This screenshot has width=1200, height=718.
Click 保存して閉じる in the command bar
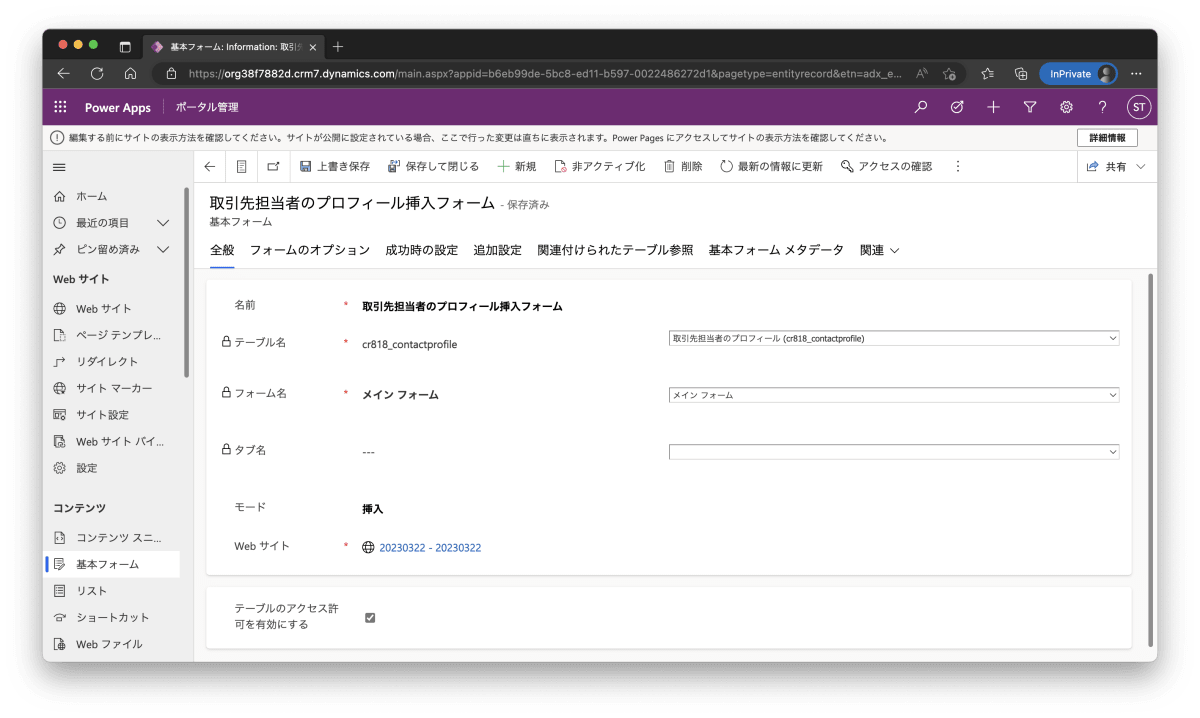(433, 167)
